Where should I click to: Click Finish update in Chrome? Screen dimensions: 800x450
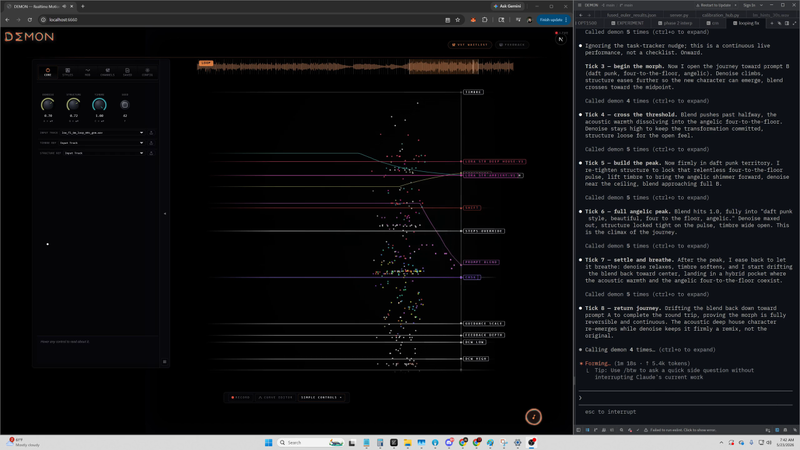click(x=554, y=19)
